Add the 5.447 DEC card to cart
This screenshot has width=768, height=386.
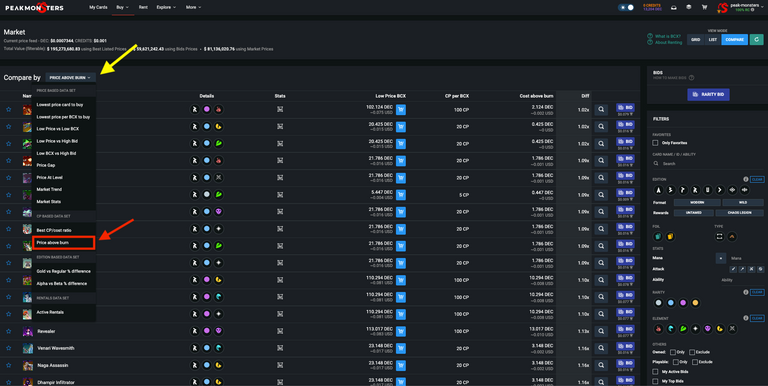click(401, 195)
